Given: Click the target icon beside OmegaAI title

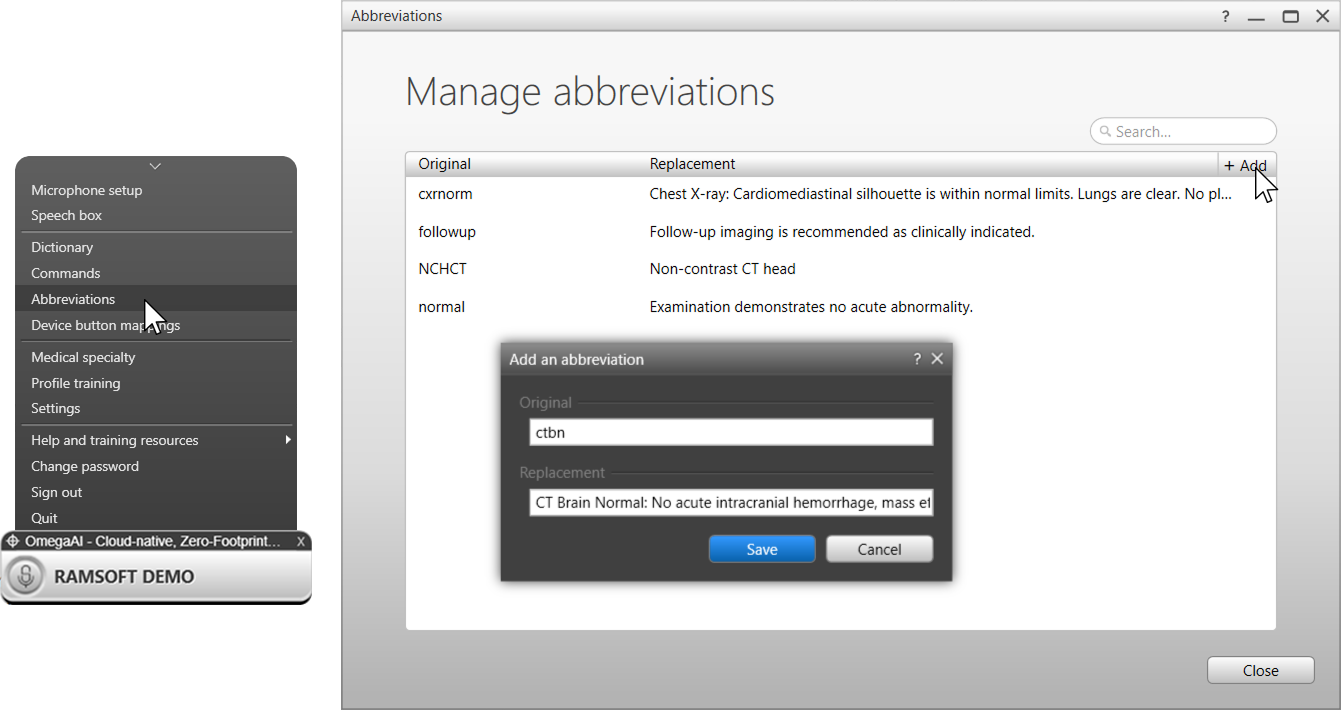Looking at the screenshot, I should [x=13, y=541].
